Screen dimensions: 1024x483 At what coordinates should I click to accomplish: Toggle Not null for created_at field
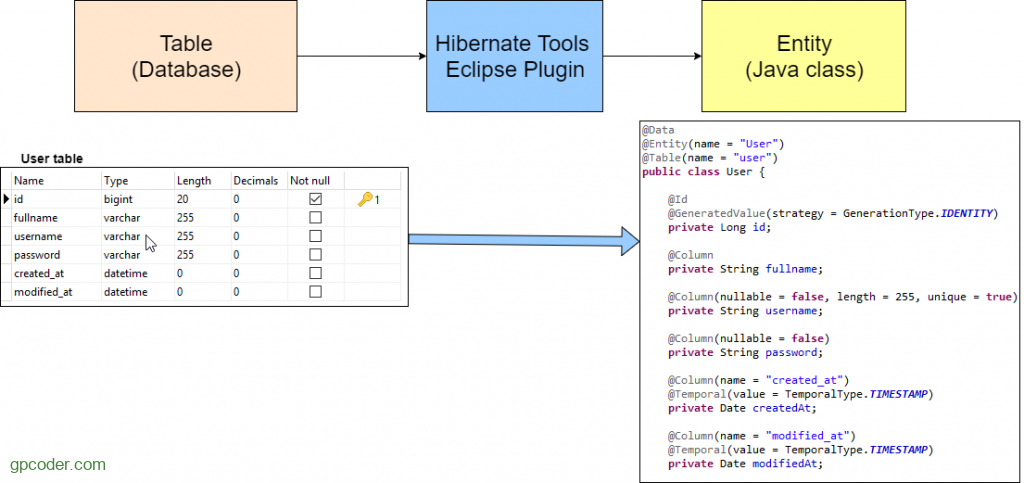tap(315, 273)
